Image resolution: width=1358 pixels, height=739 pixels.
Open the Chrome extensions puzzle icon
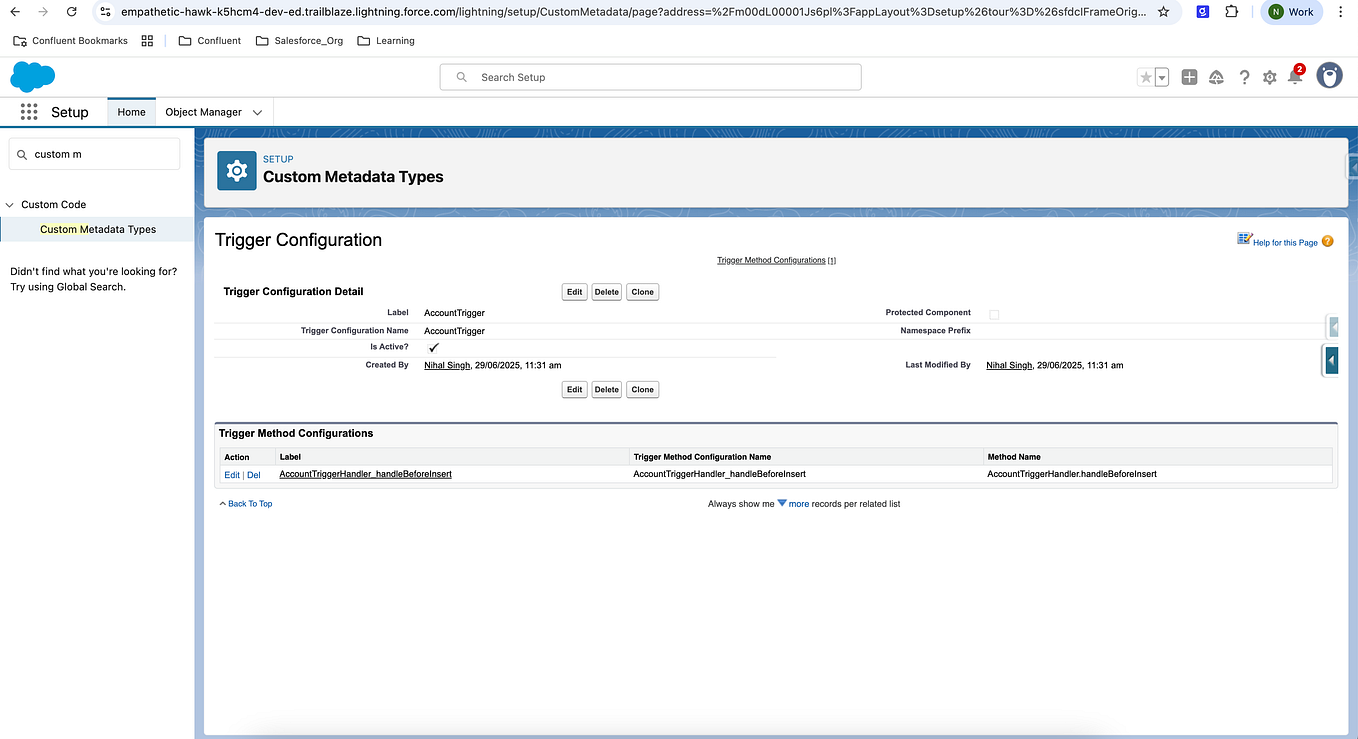[1232, 12]
